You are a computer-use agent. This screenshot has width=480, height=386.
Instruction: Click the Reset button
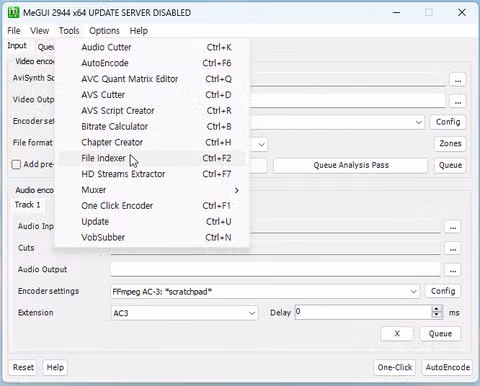(23, 367)
